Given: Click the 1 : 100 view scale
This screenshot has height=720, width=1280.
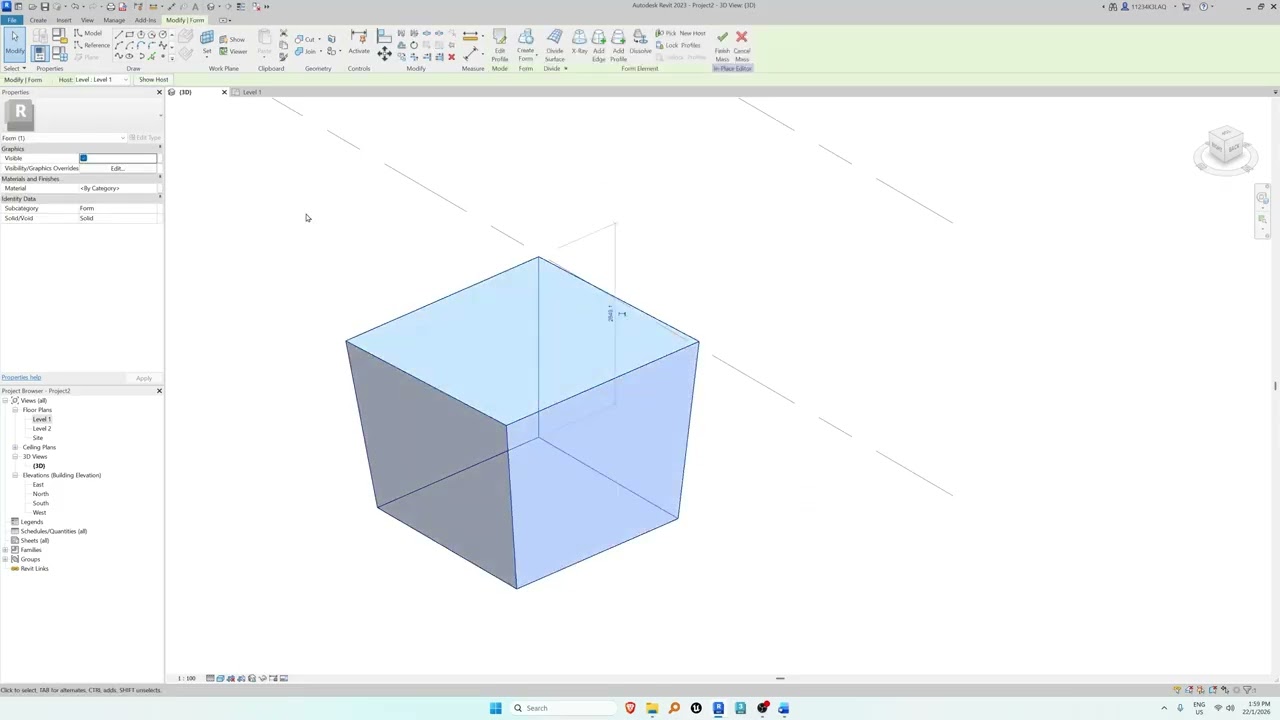Looking at the screenshot, I should point(187,678).
